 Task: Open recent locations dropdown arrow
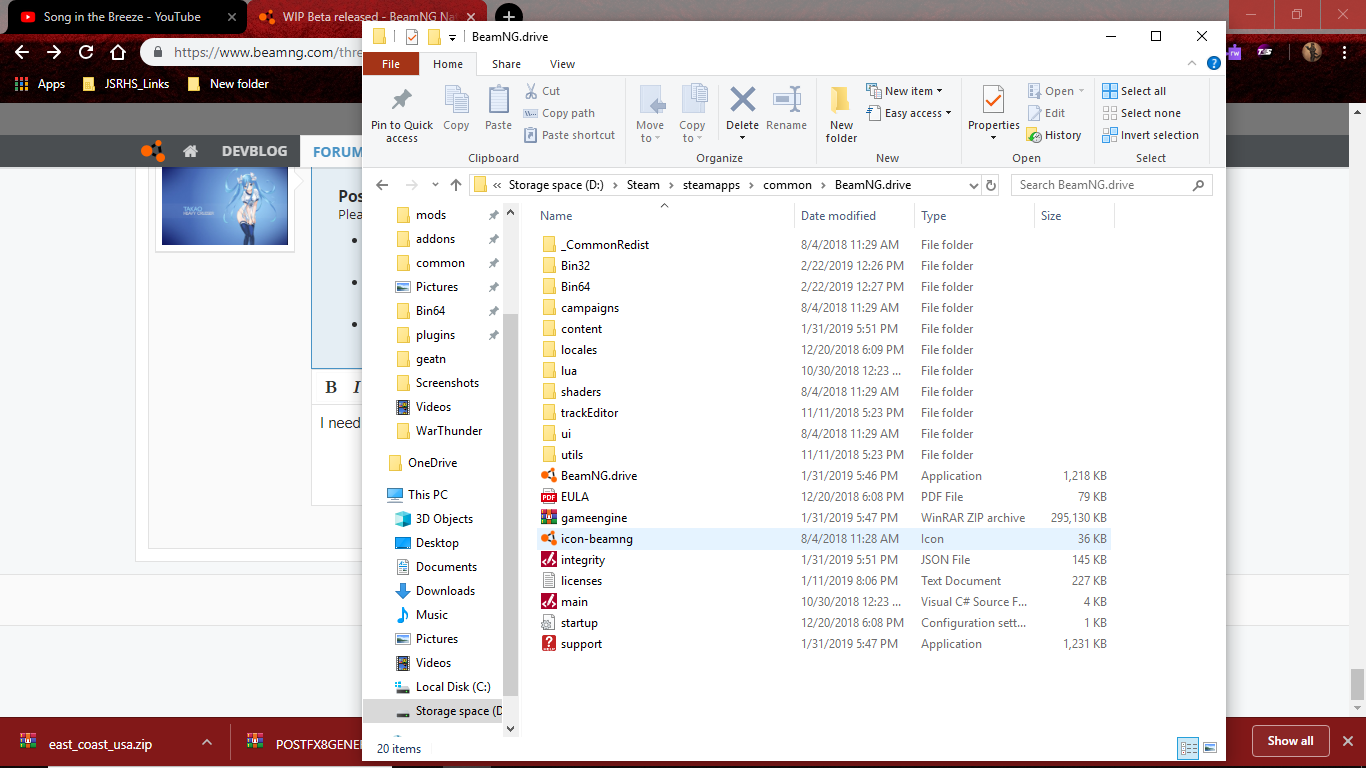435,185
